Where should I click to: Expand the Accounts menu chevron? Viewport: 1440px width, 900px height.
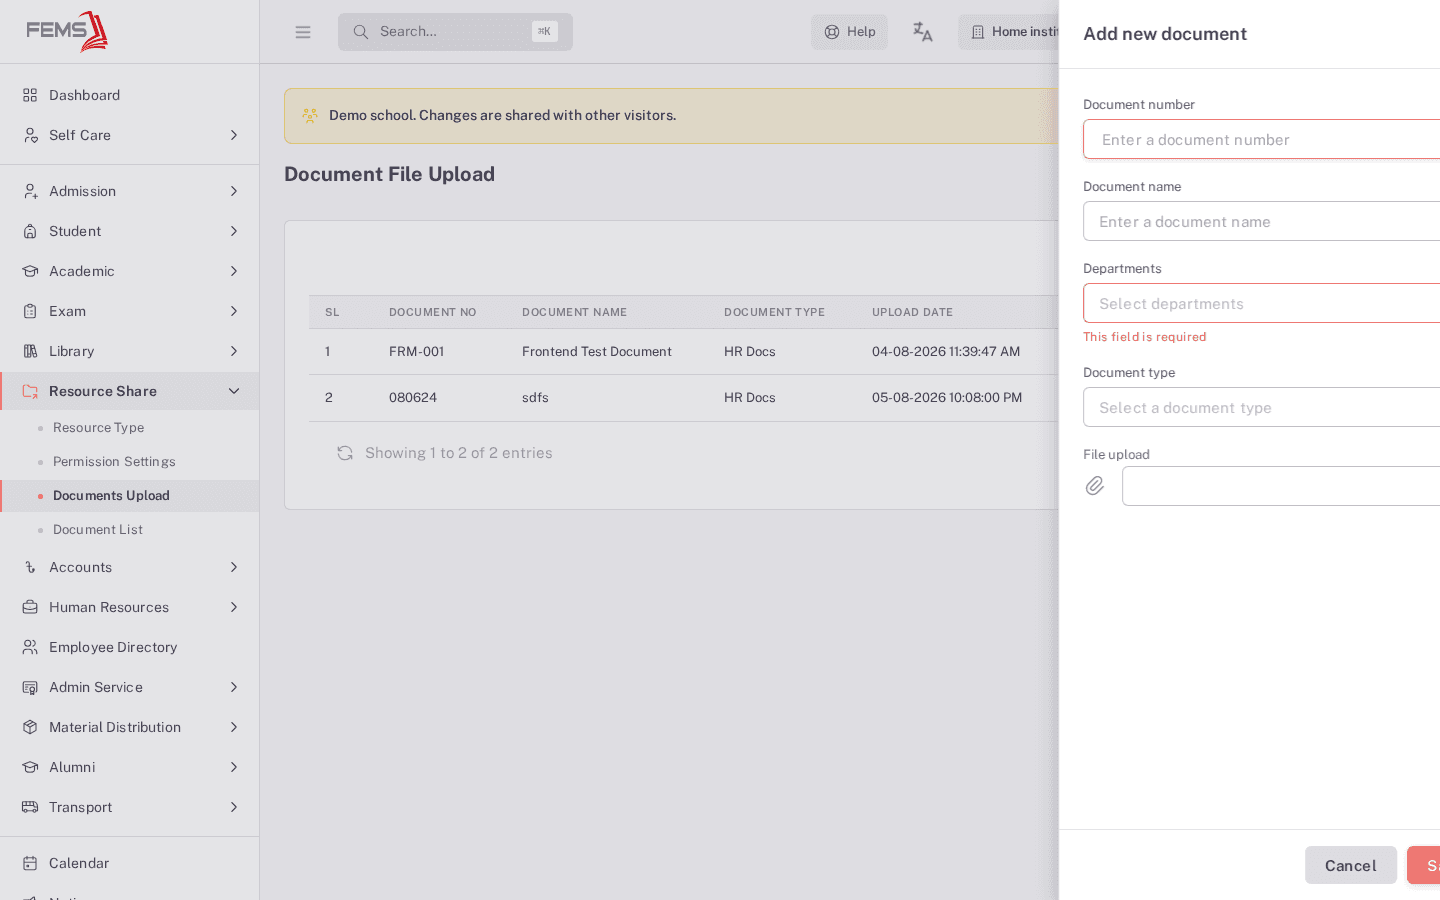[x=234, y=567]
